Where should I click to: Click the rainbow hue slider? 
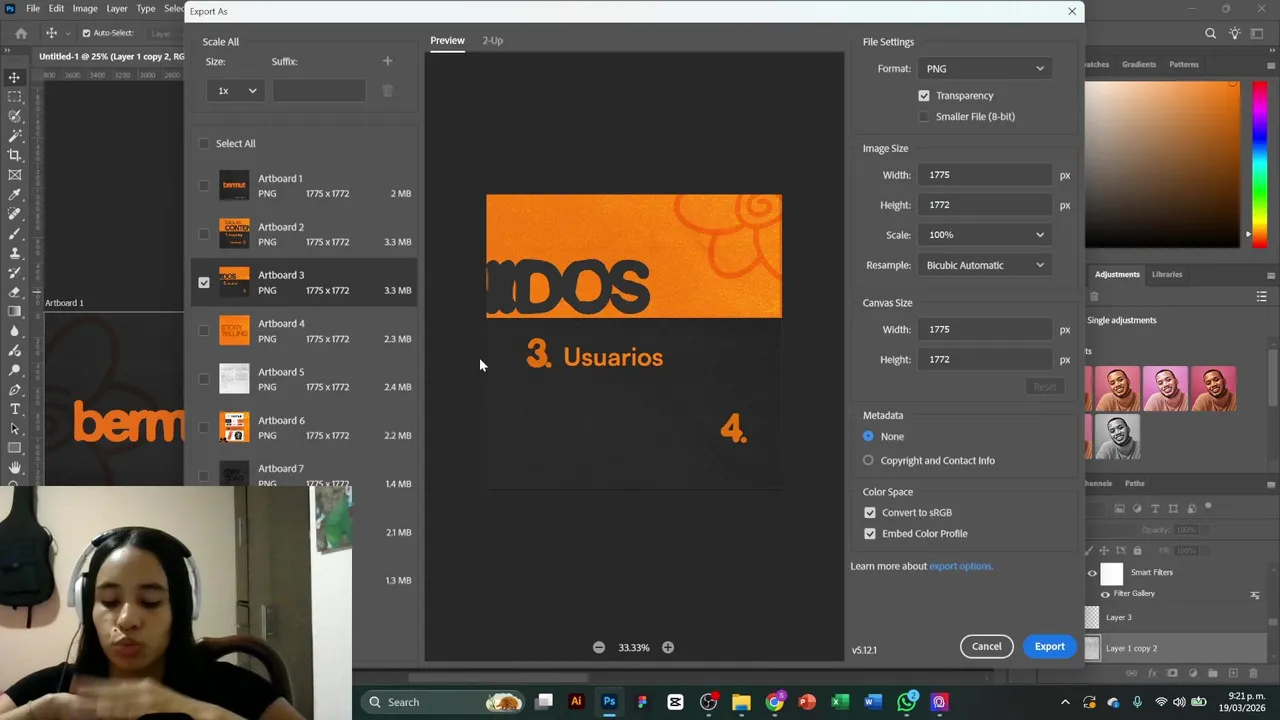1260,164
